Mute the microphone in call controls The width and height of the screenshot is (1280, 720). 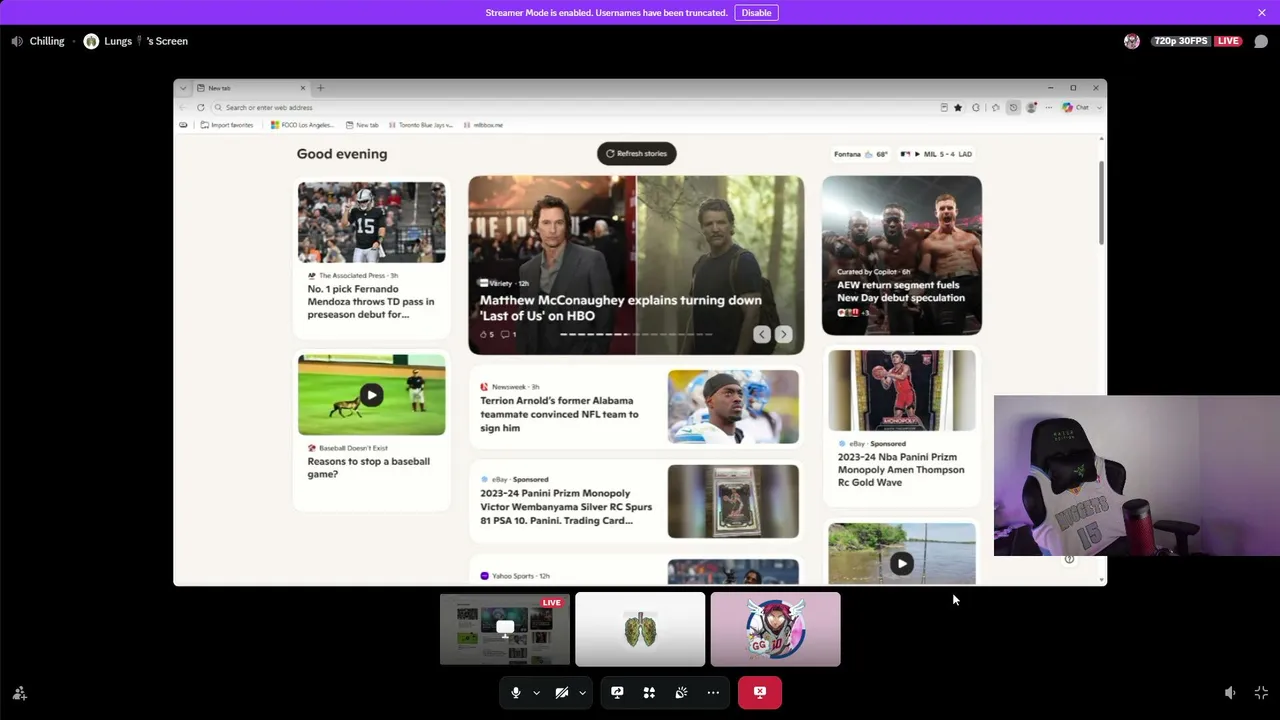(x=516, y=692)
